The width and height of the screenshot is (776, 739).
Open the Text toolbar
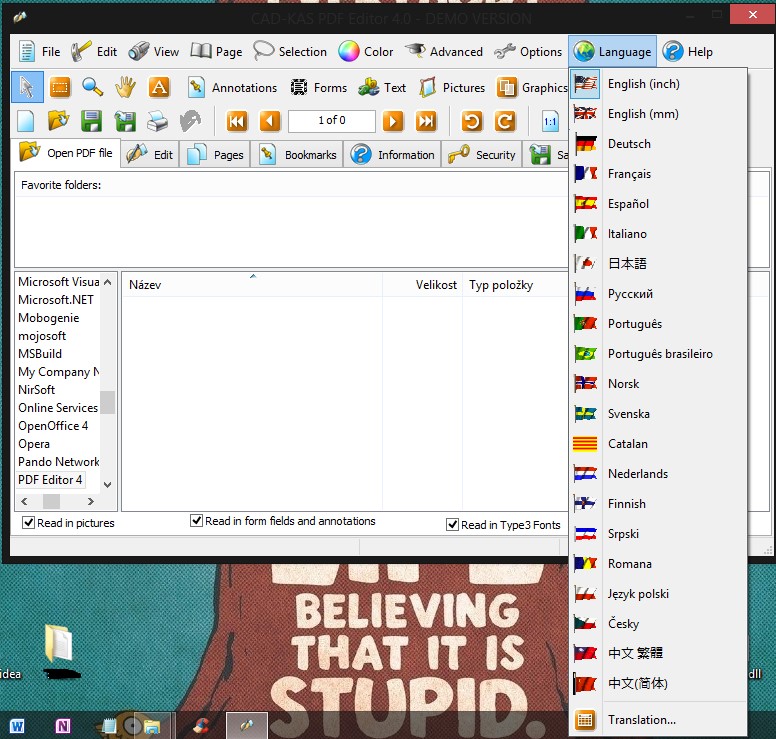382,88
